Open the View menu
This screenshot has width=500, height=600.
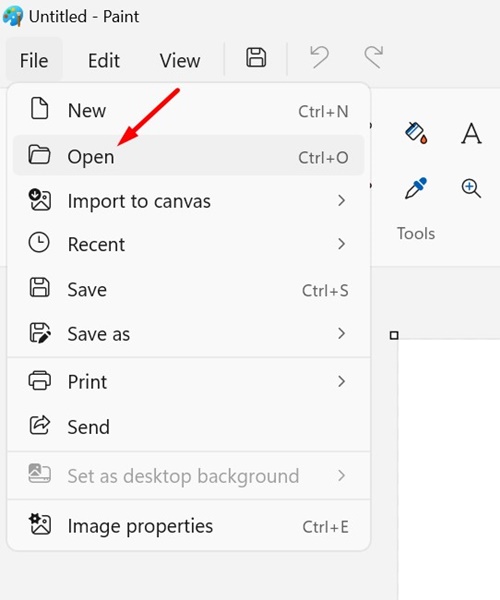180,60
